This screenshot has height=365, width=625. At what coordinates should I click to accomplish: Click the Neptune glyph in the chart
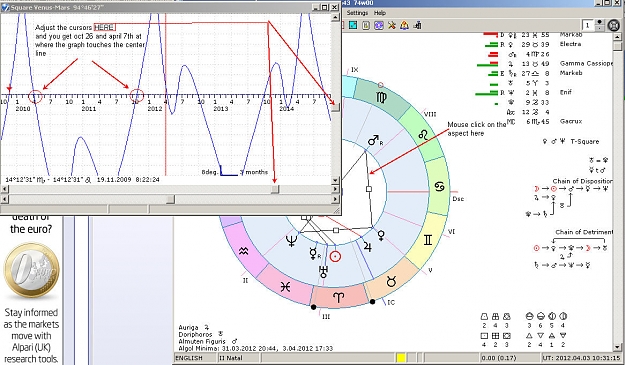point(292,241)
